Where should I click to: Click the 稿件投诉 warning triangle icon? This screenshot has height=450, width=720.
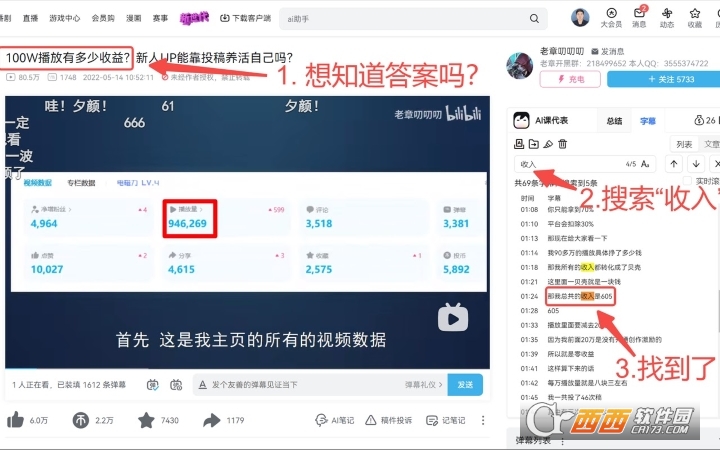click(x=371, y=420)
